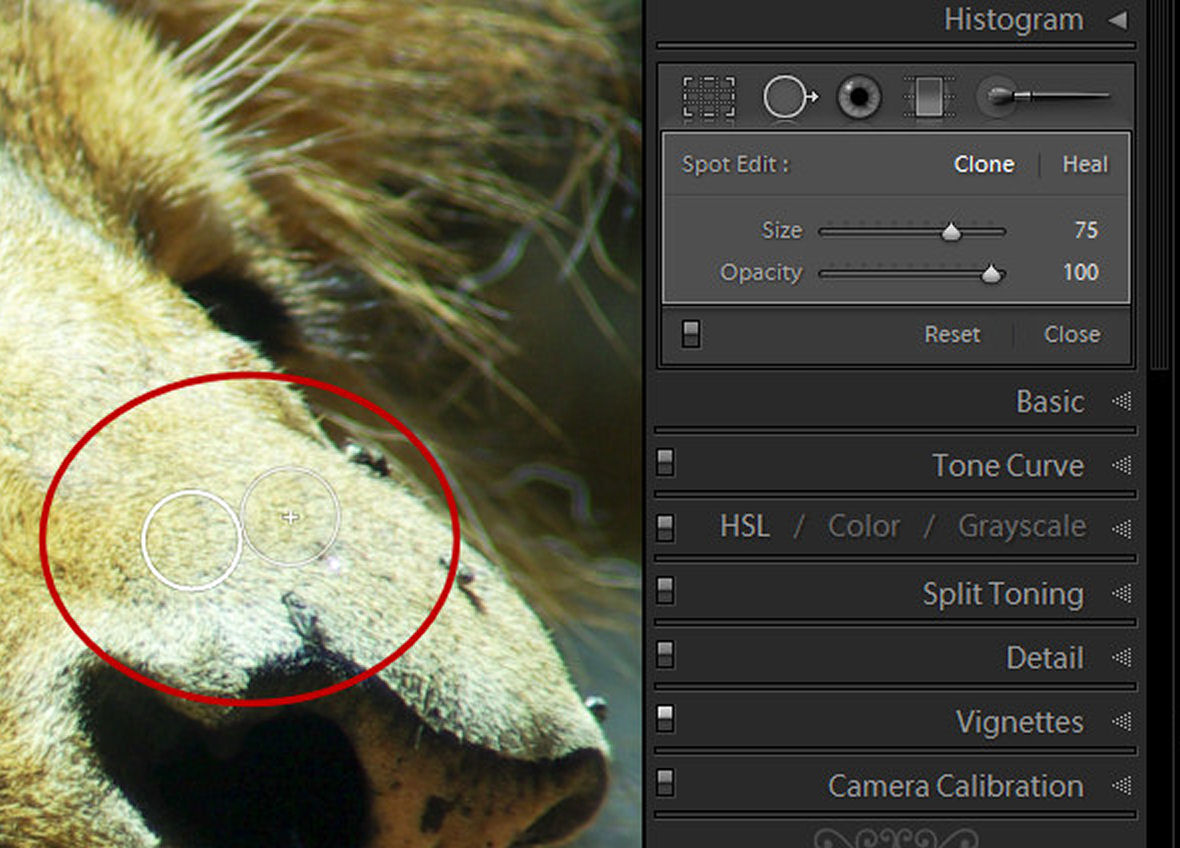
Task: Click the Detail panel title
Action: 1045,658
